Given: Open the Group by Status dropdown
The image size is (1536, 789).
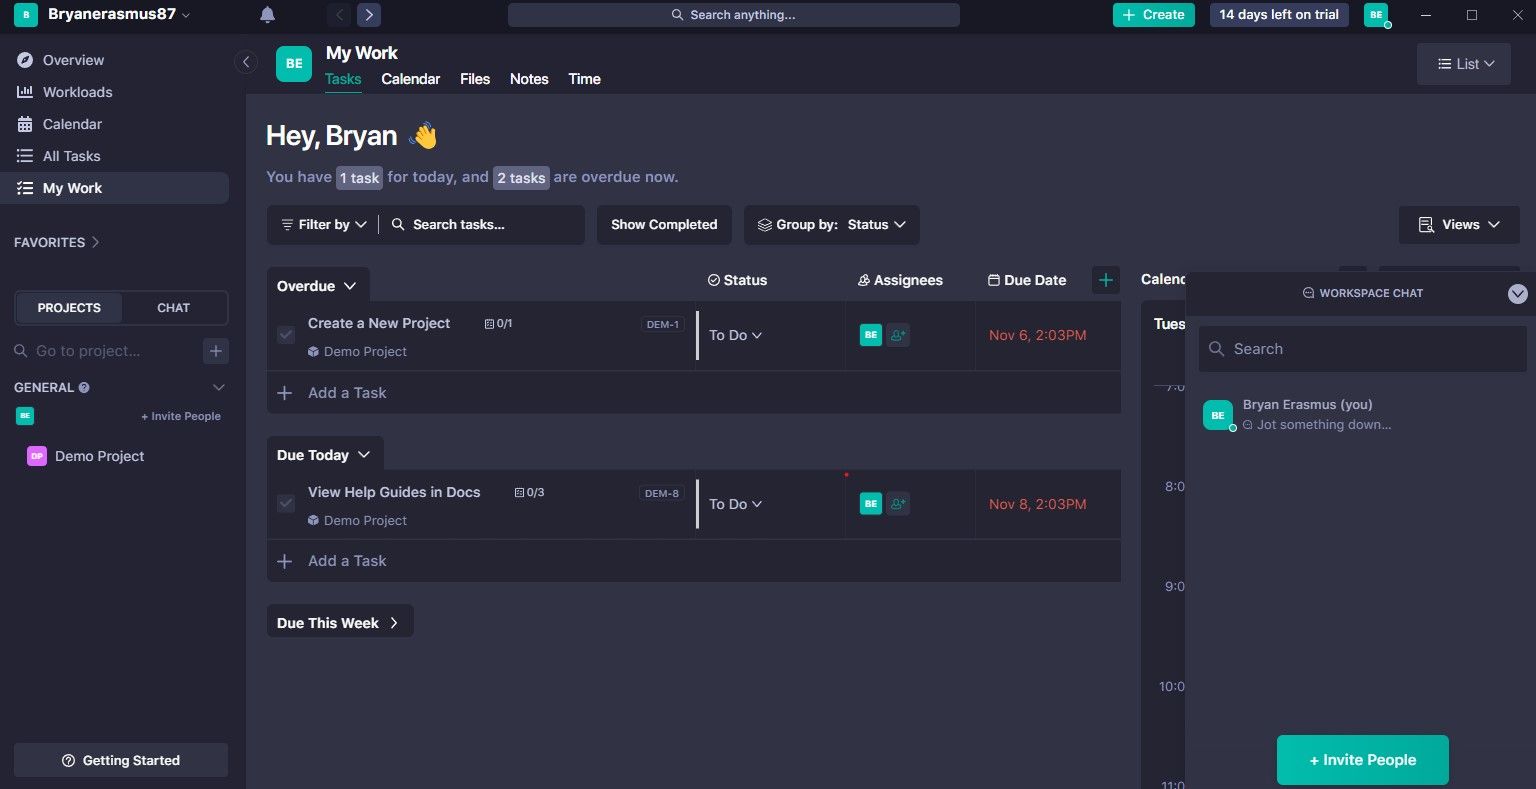Looking at the screenshot, I should [x=832, y=225].
